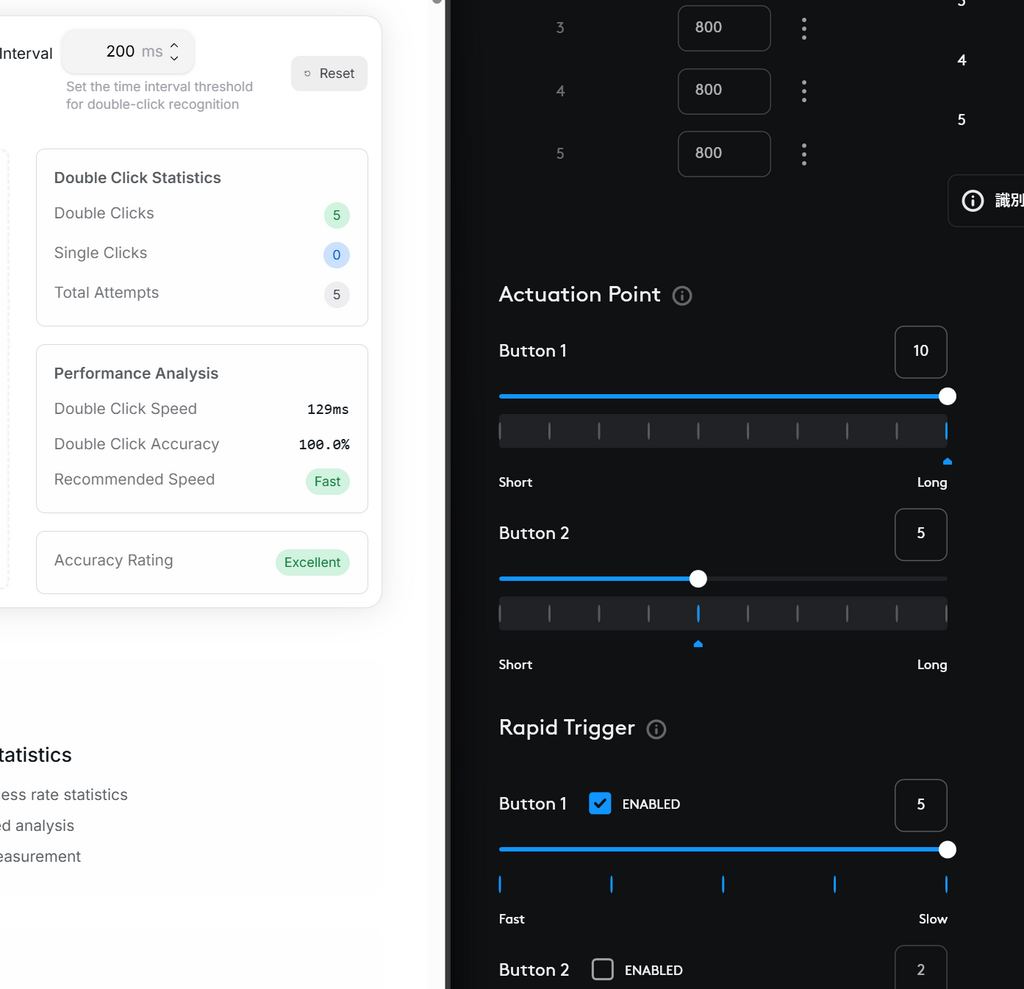Open the options menu for row 4
Viewport: 1024px width, 989px height.
[x=804, y=91]
